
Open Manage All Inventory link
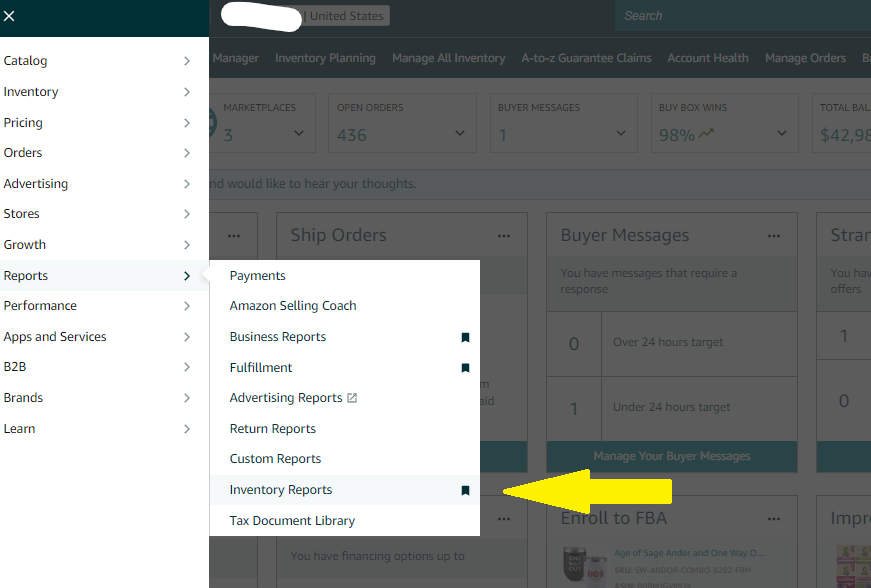click(x=448, y=58)
